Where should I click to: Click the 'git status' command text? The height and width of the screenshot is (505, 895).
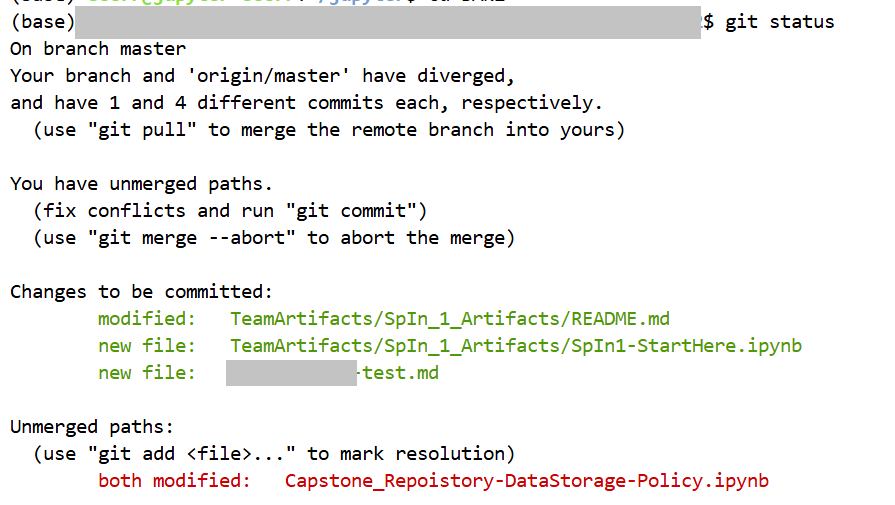(780, 22)
